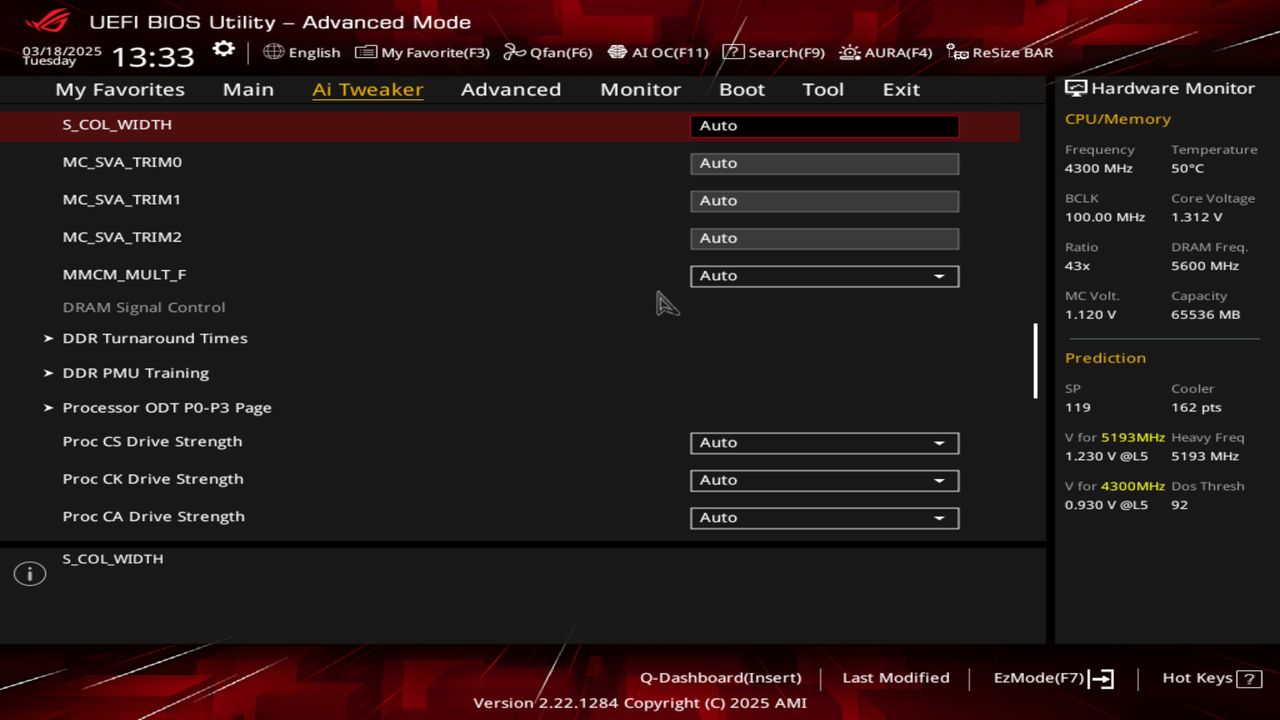The image size is (1280, 720).
Task: Select the MC_SVA_TRIM1 label
Action: [122, 200]
